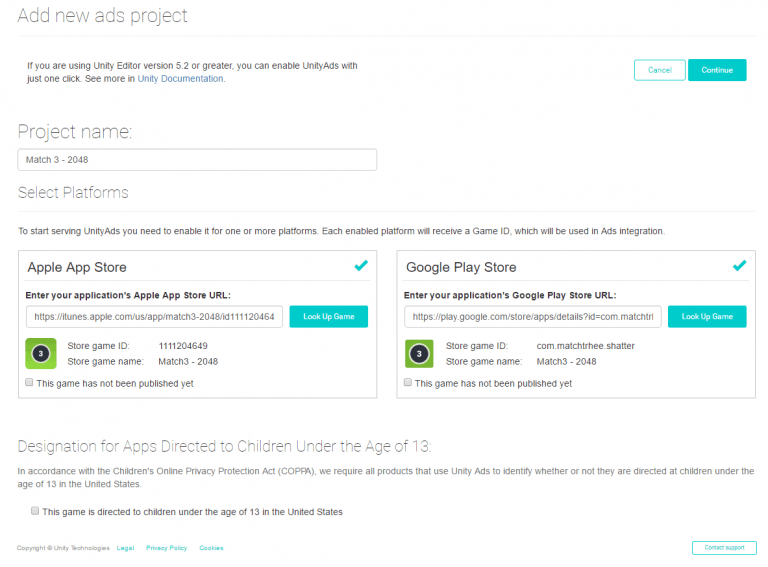The height and width of the screenshot is (567, 768).
Task: Look up game for Google Play Store URL
Action: click(707, 317)
